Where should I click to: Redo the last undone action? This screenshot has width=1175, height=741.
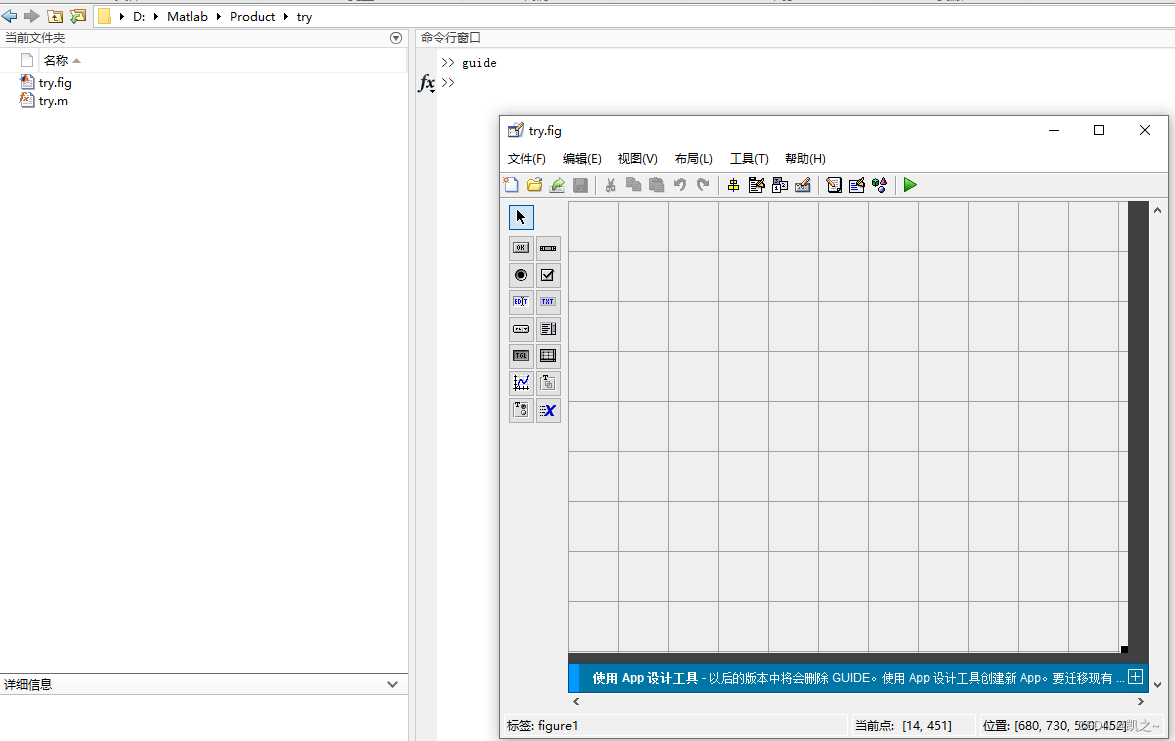click(x=703, y=185)
